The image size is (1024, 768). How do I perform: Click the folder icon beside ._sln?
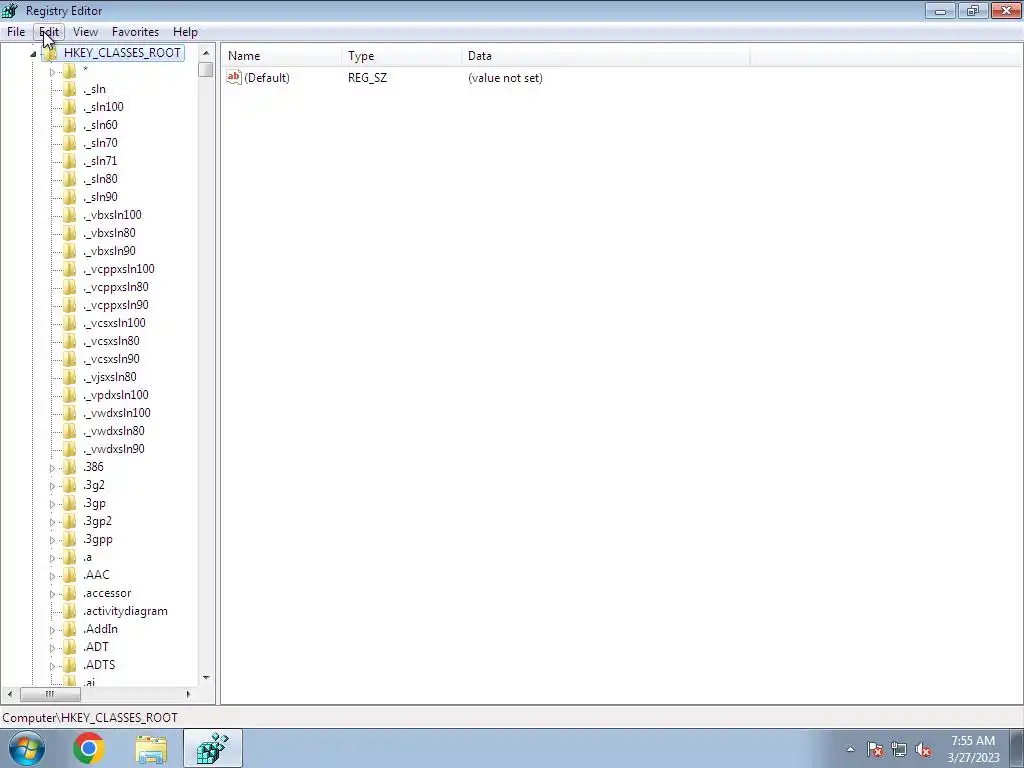pos(70,89)
